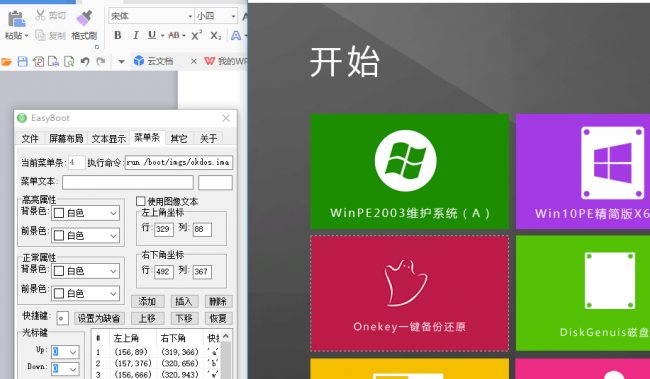Open the Down cursor key dropdown

coord(73,369)
